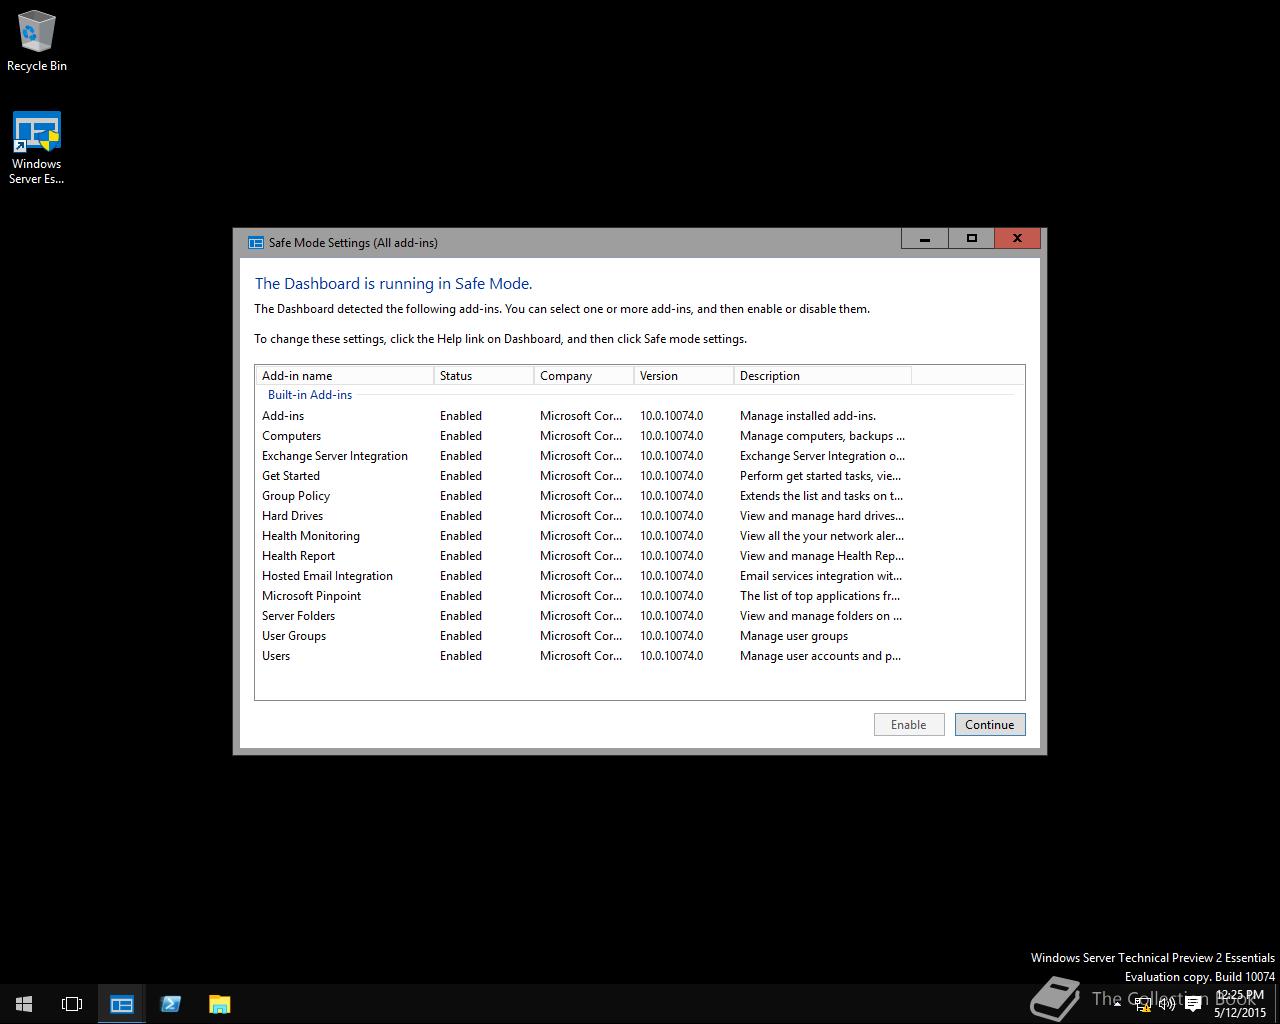Image resolution: width=1280 pixels, height=1024 pixels.
Task: Select the Server Folders add-in
Action: tap(584, 616)
